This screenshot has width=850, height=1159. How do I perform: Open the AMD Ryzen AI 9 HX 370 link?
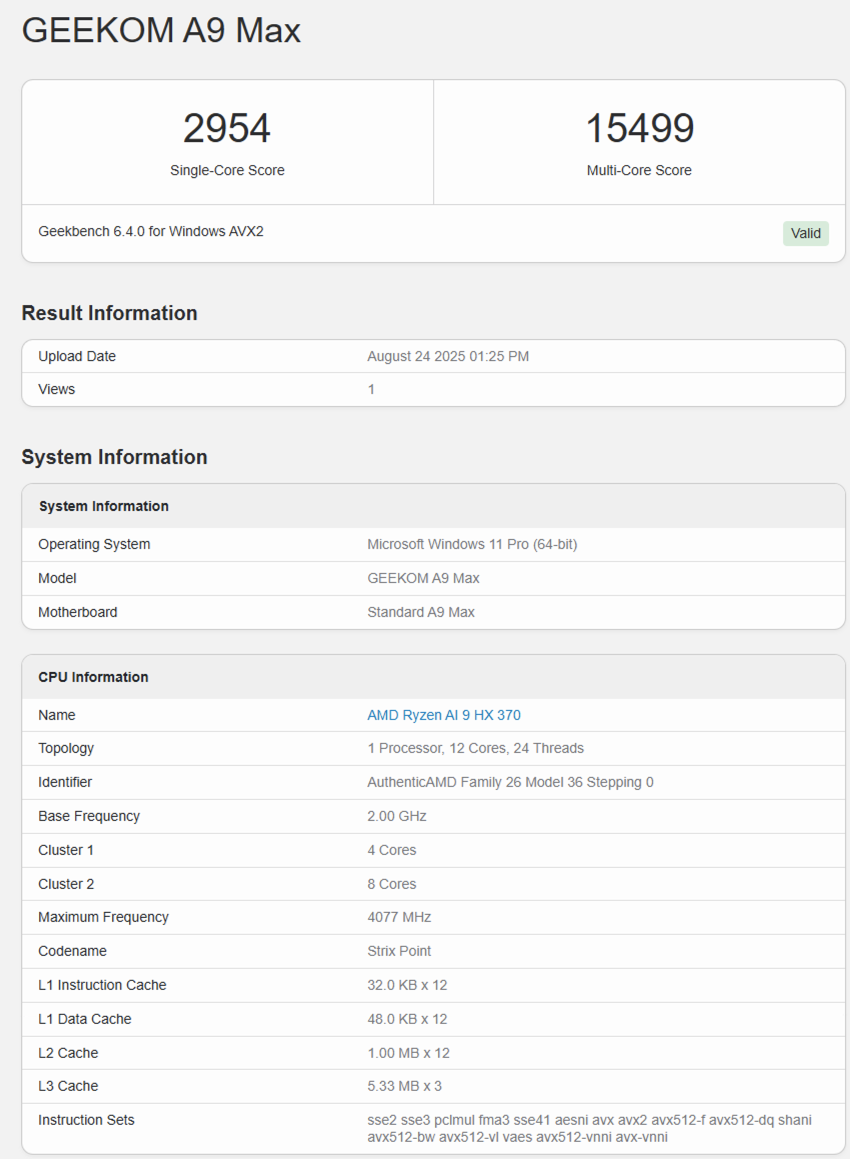coord(443,715)
